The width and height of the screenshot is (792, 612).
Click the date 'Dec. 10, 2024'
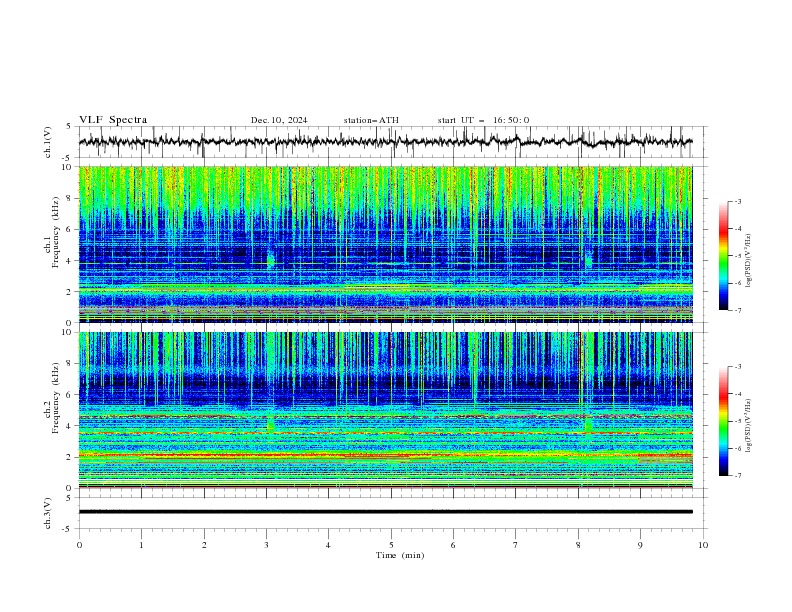pyautogui.click(x=279, y=120)
